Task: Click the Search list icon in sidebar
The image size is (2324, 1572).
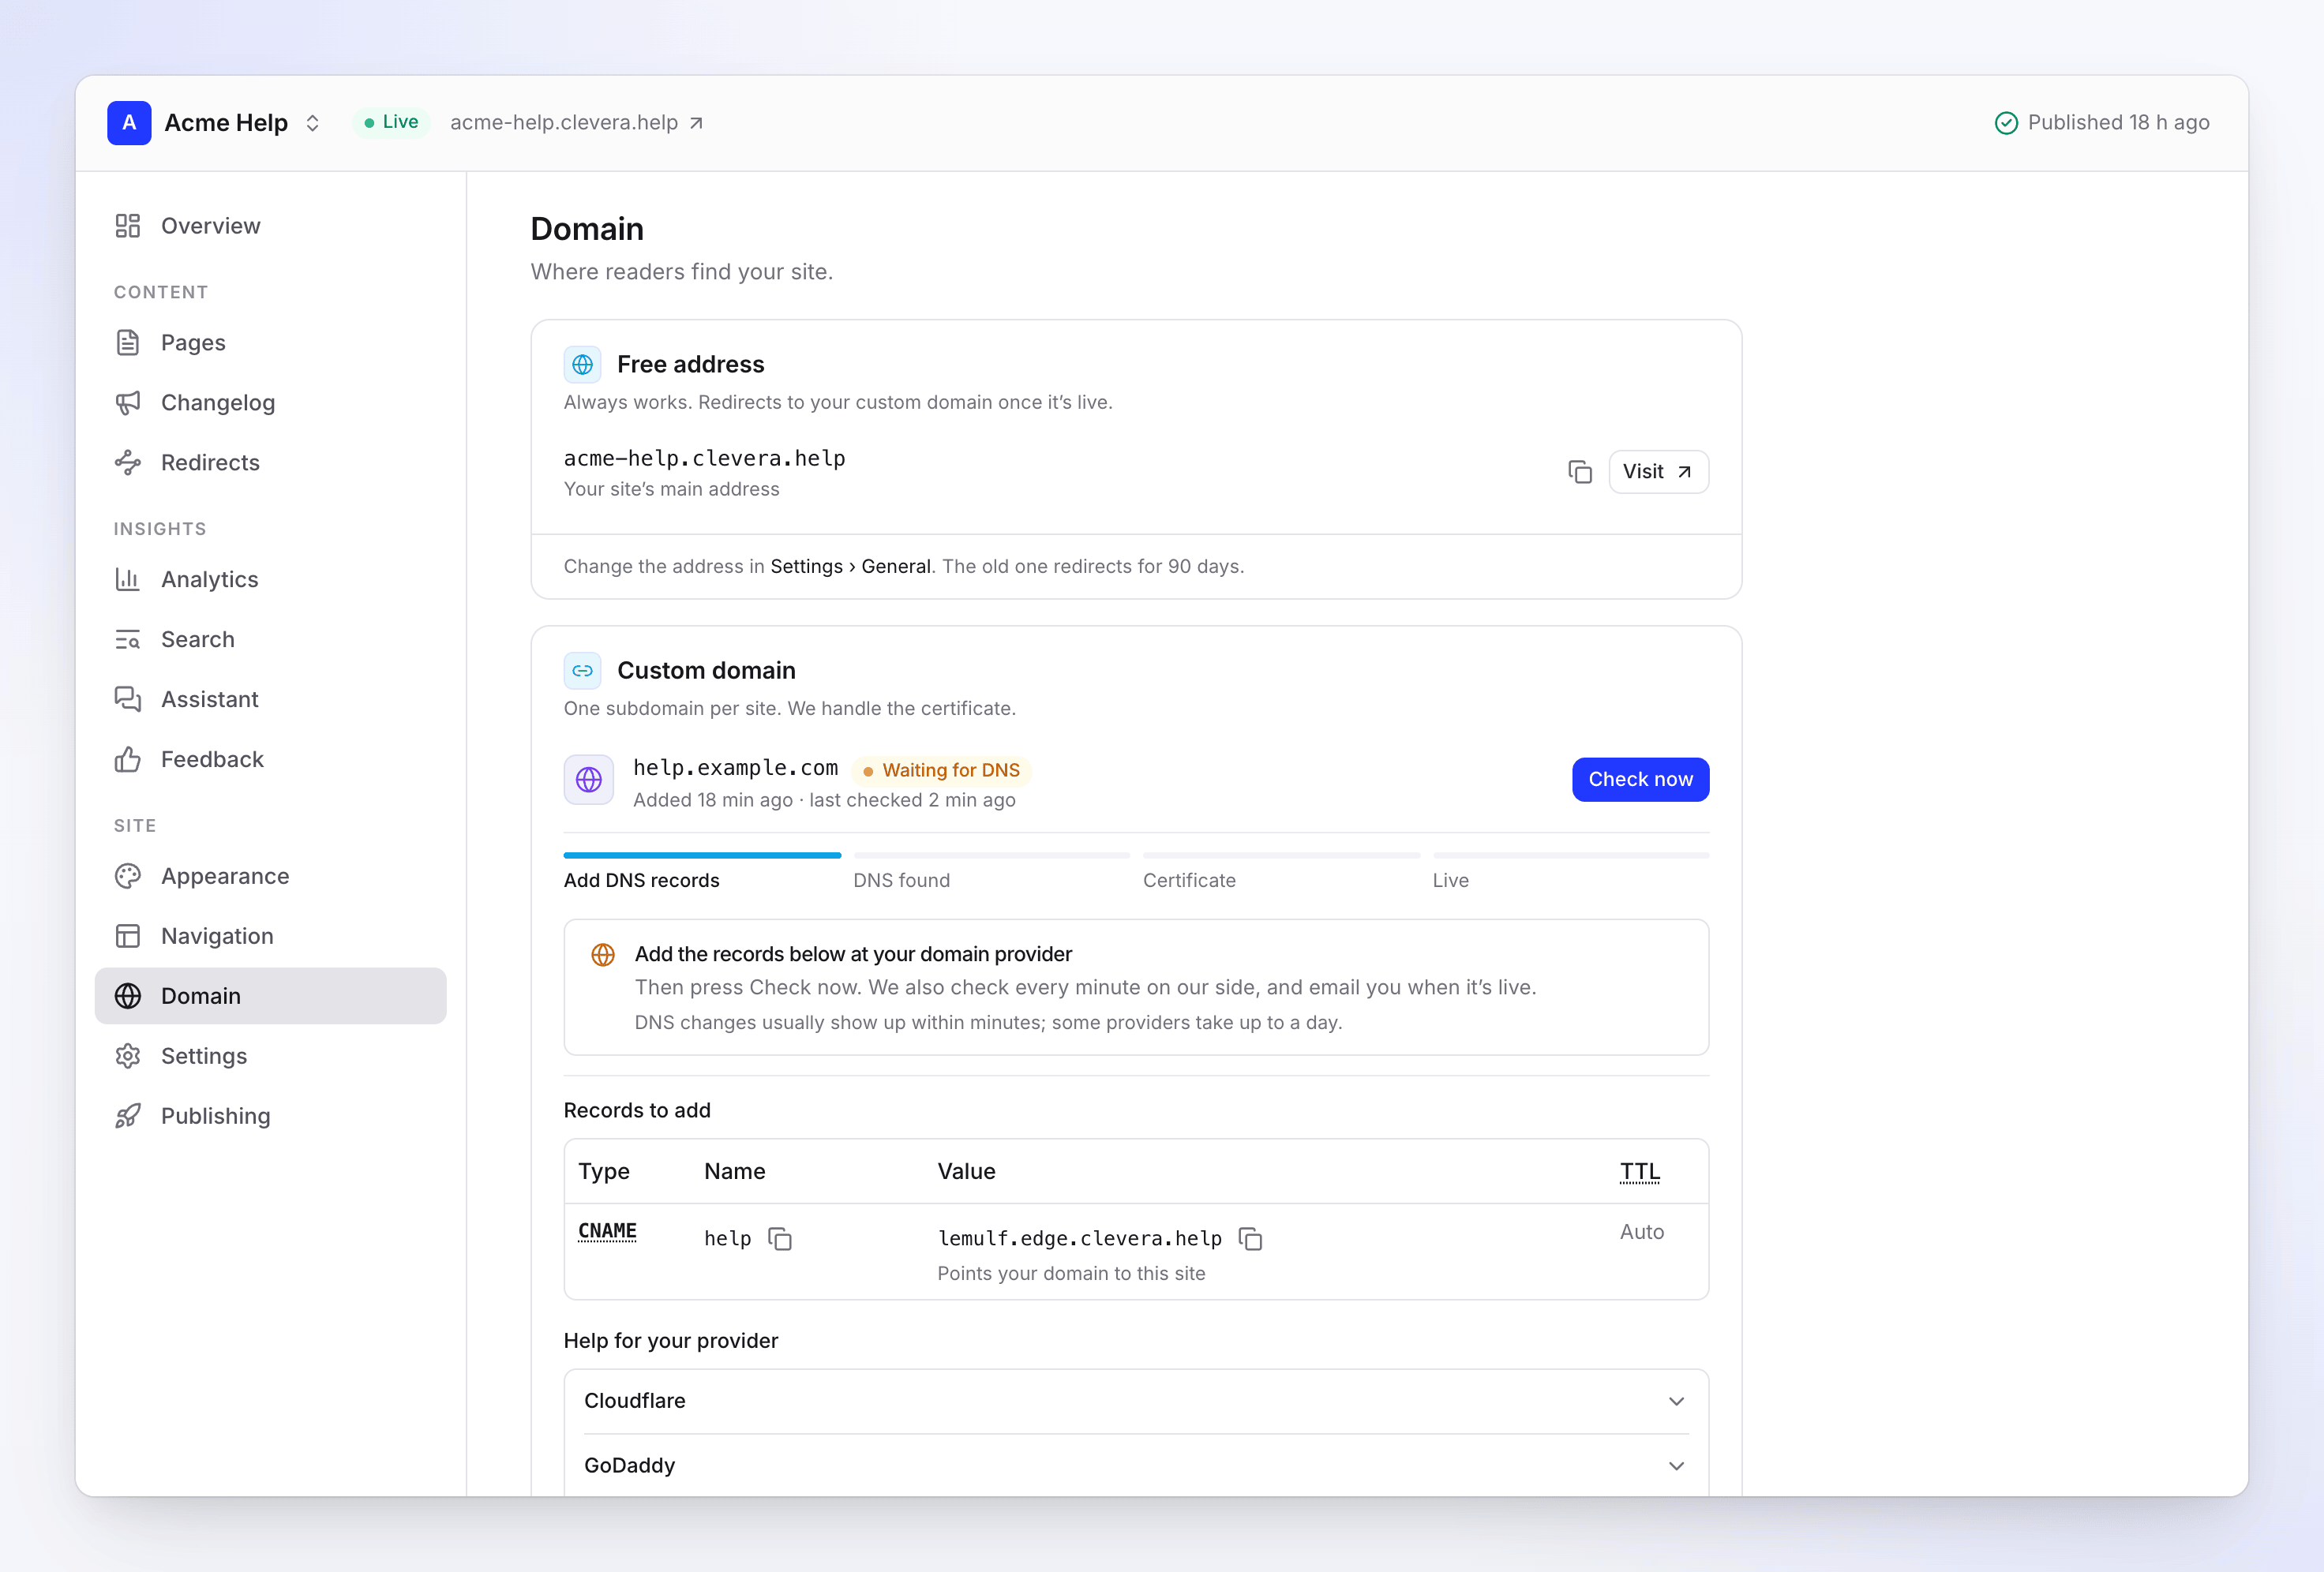Action: click(127, 640)
